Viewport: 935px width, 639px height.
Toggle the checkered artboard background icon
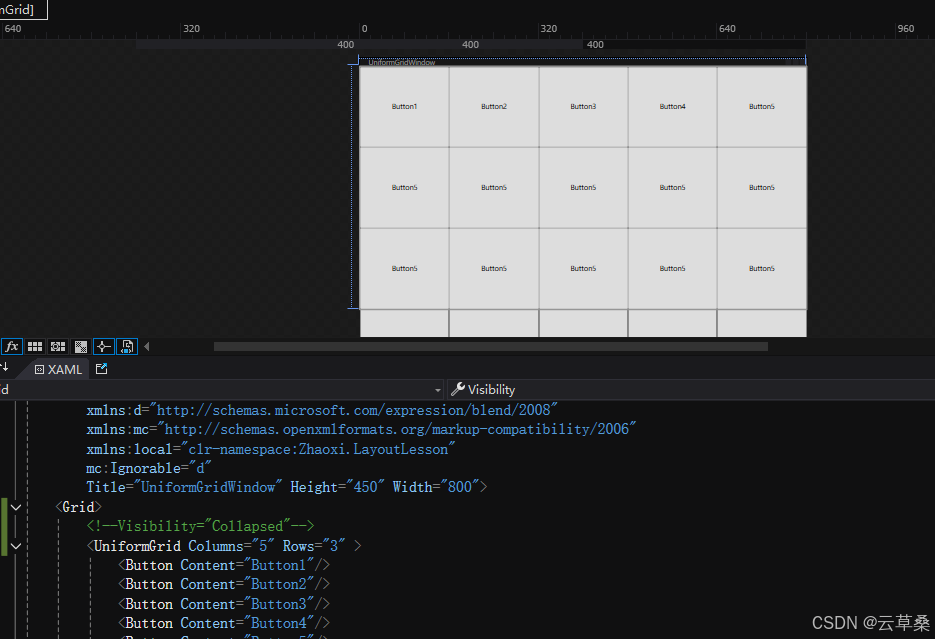tap(81, 346)
